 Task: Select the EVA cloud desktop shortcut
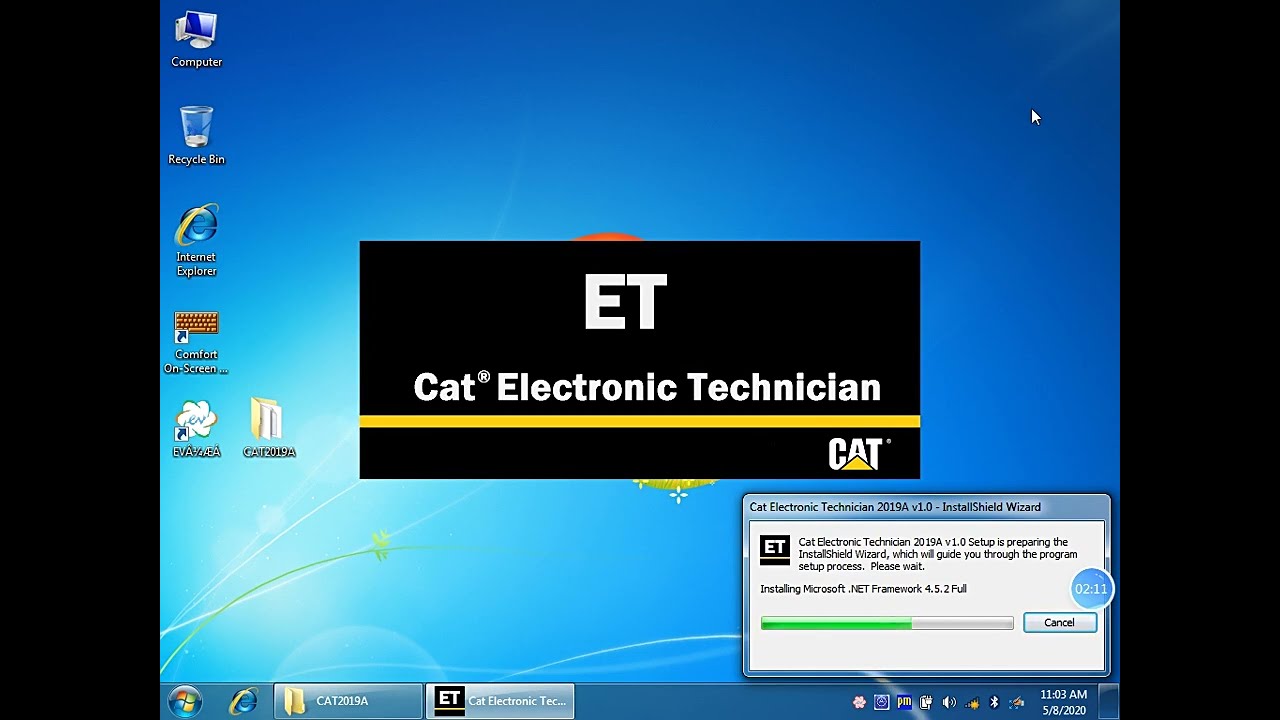click(x=196, y=428)
